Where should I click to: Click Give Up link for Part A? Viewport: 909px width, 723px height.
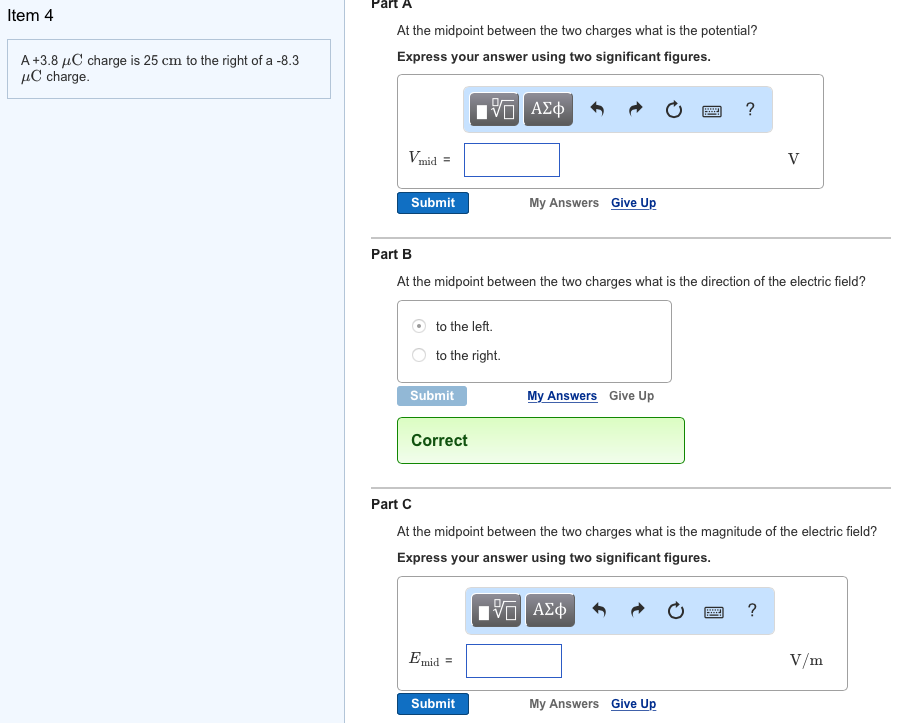[x=633, y=203]
